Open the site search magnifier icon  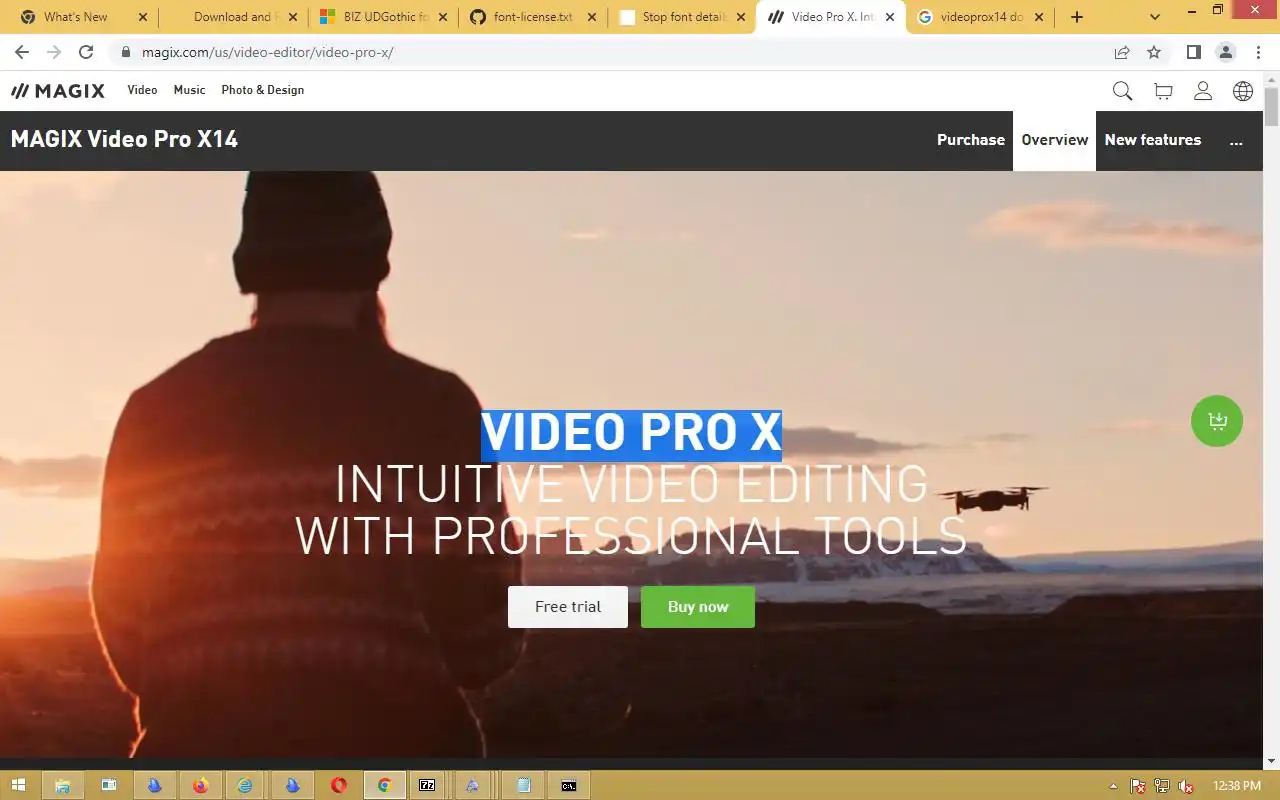1122,91
